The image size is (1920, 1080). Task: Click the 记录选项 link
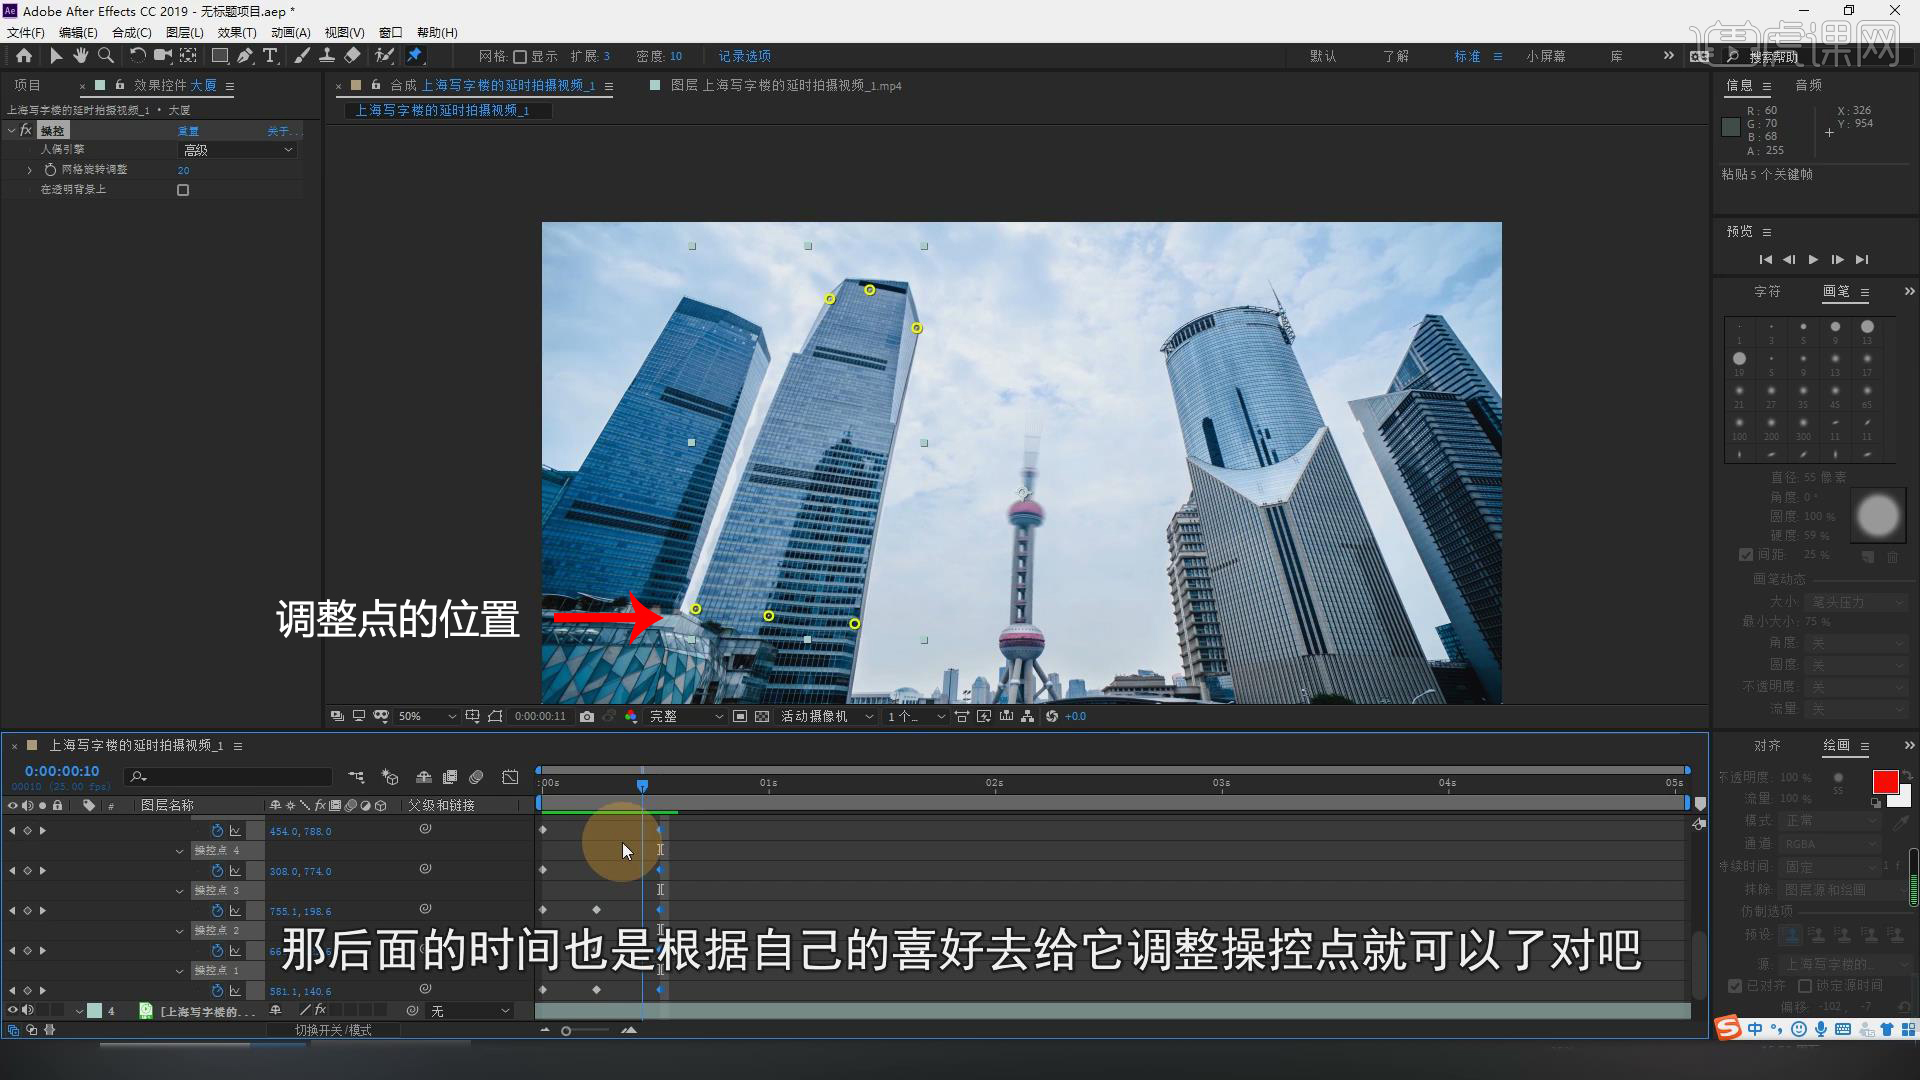(744, 57)
